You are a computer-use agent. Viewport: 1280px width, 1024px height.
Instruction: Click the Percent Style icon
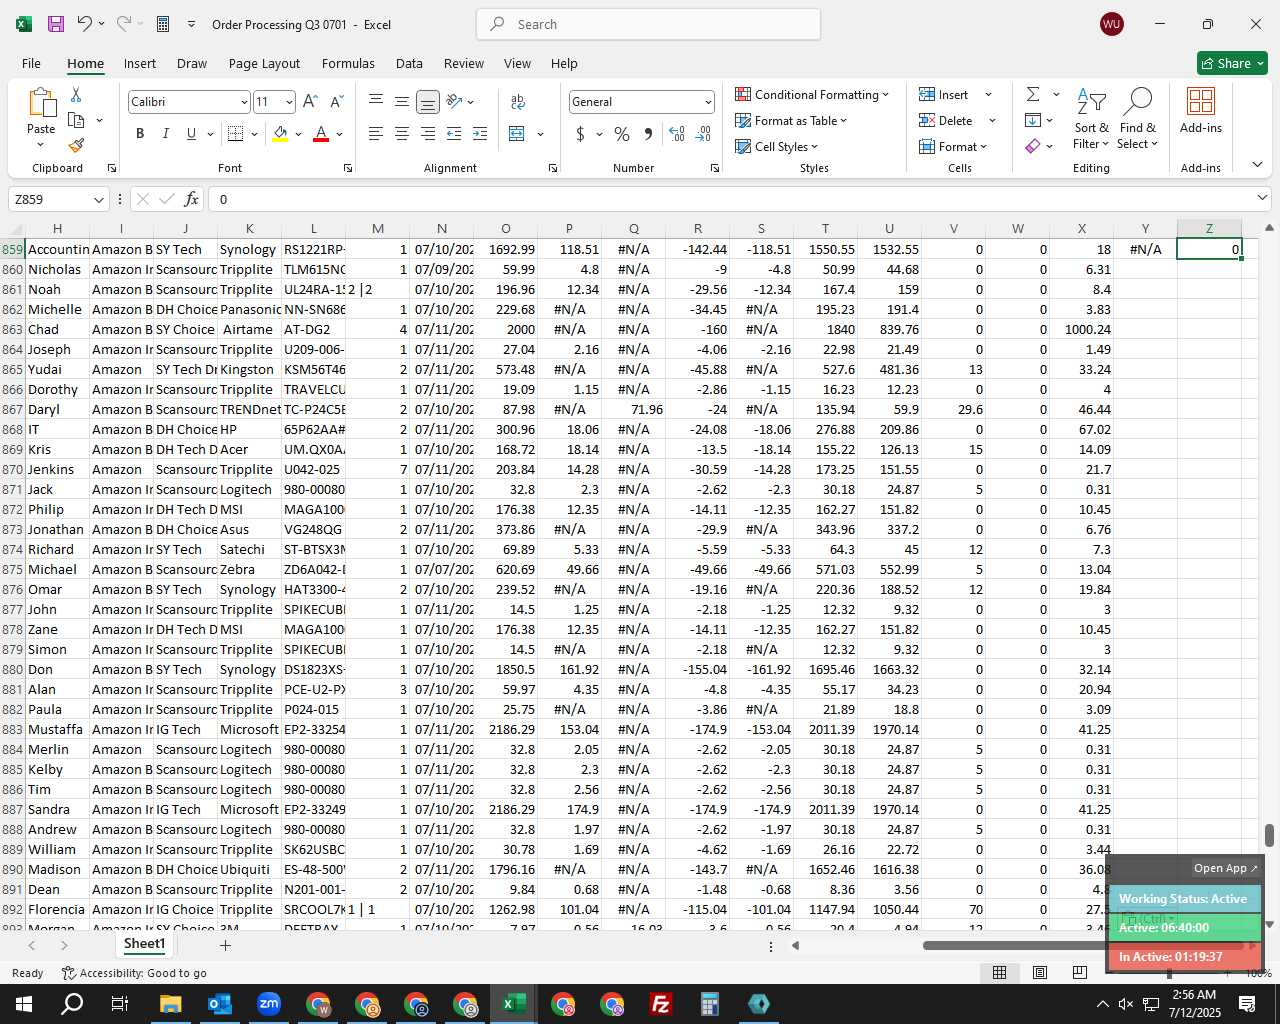[622, 134]
